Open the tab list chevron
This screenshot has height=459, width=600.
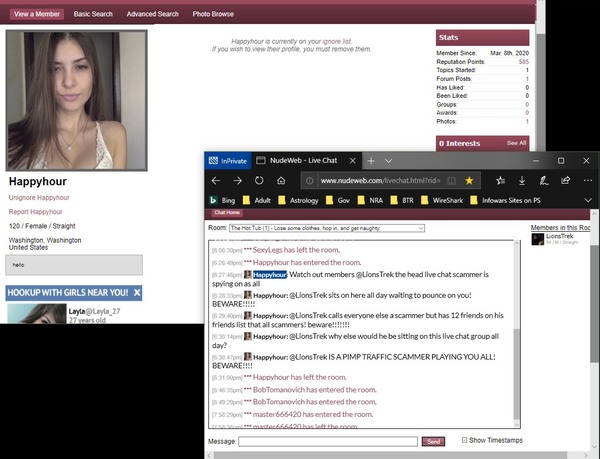click(x=390, y=160)
